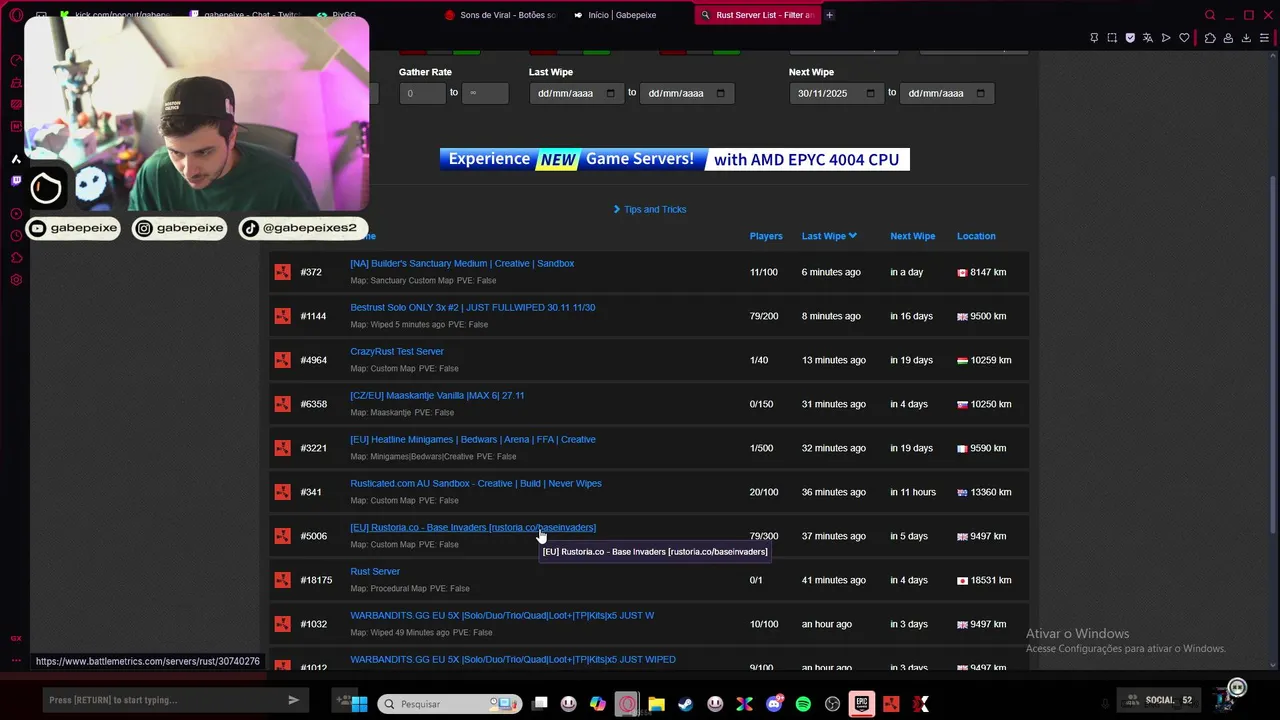Viewport: 1280px width, 720px height.
Task: Open Epic Games Launcher from taskbar
Action: 862,704
